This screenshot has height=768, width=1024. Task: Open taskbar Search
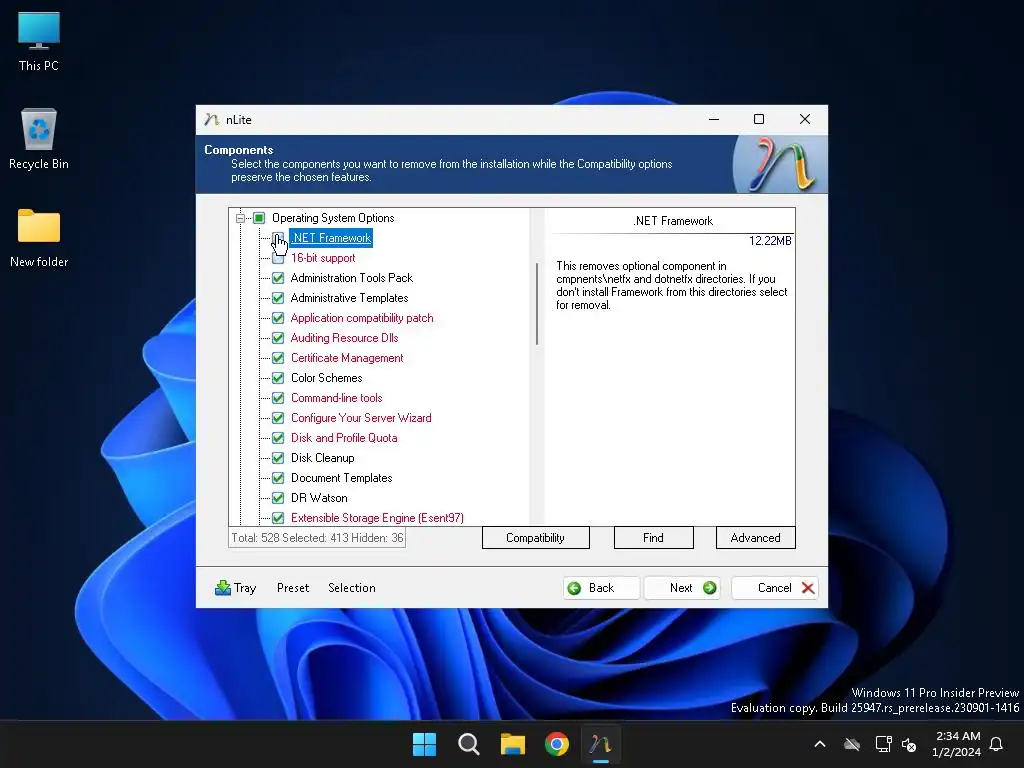(x=468, y=744)
